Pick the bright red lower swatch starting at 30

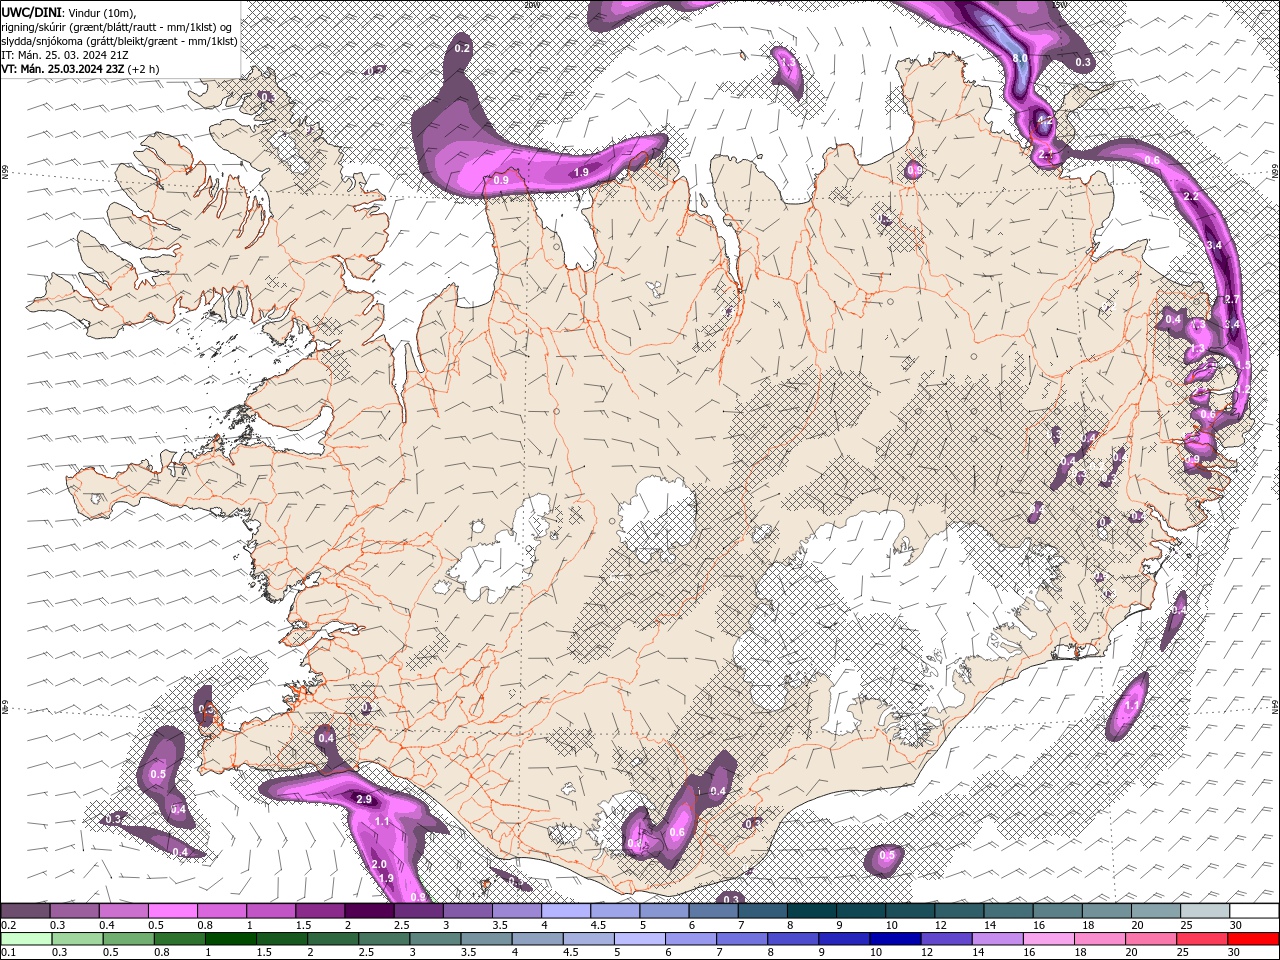(1253, 939)
